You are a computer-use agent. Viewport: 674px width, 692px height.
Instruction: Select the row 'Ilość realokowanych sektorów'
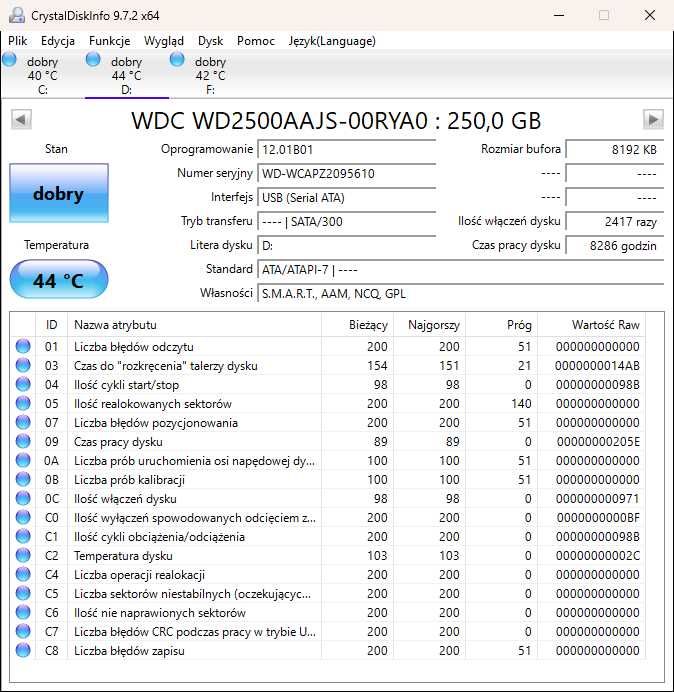[328, 403]
